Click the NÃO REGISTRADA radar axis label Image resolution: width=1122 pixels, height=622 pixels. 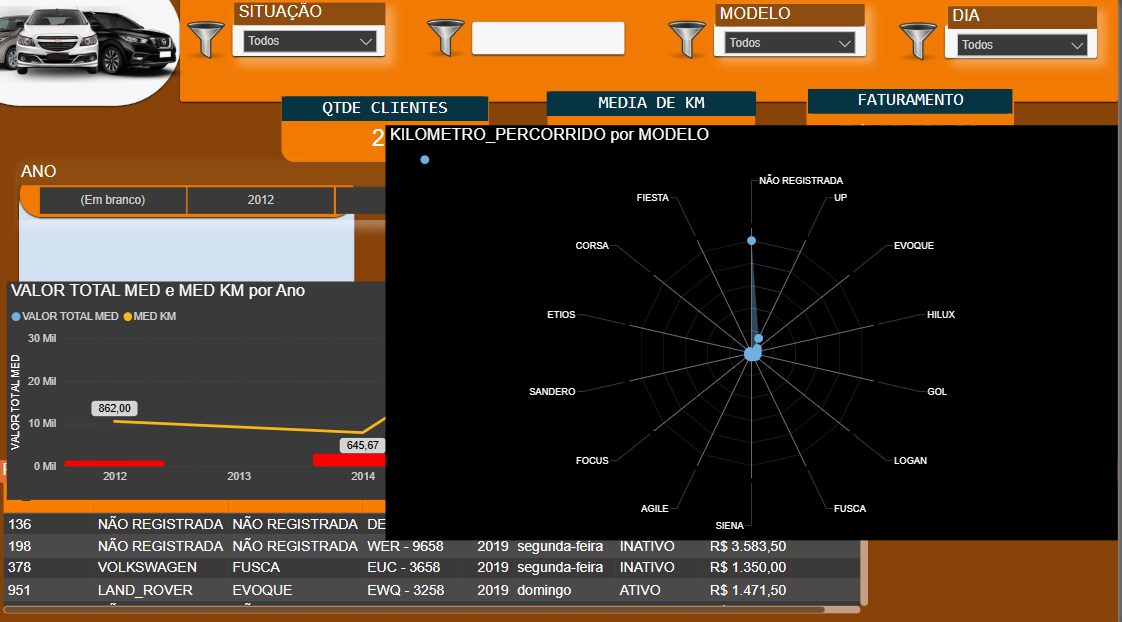[801, 180]
